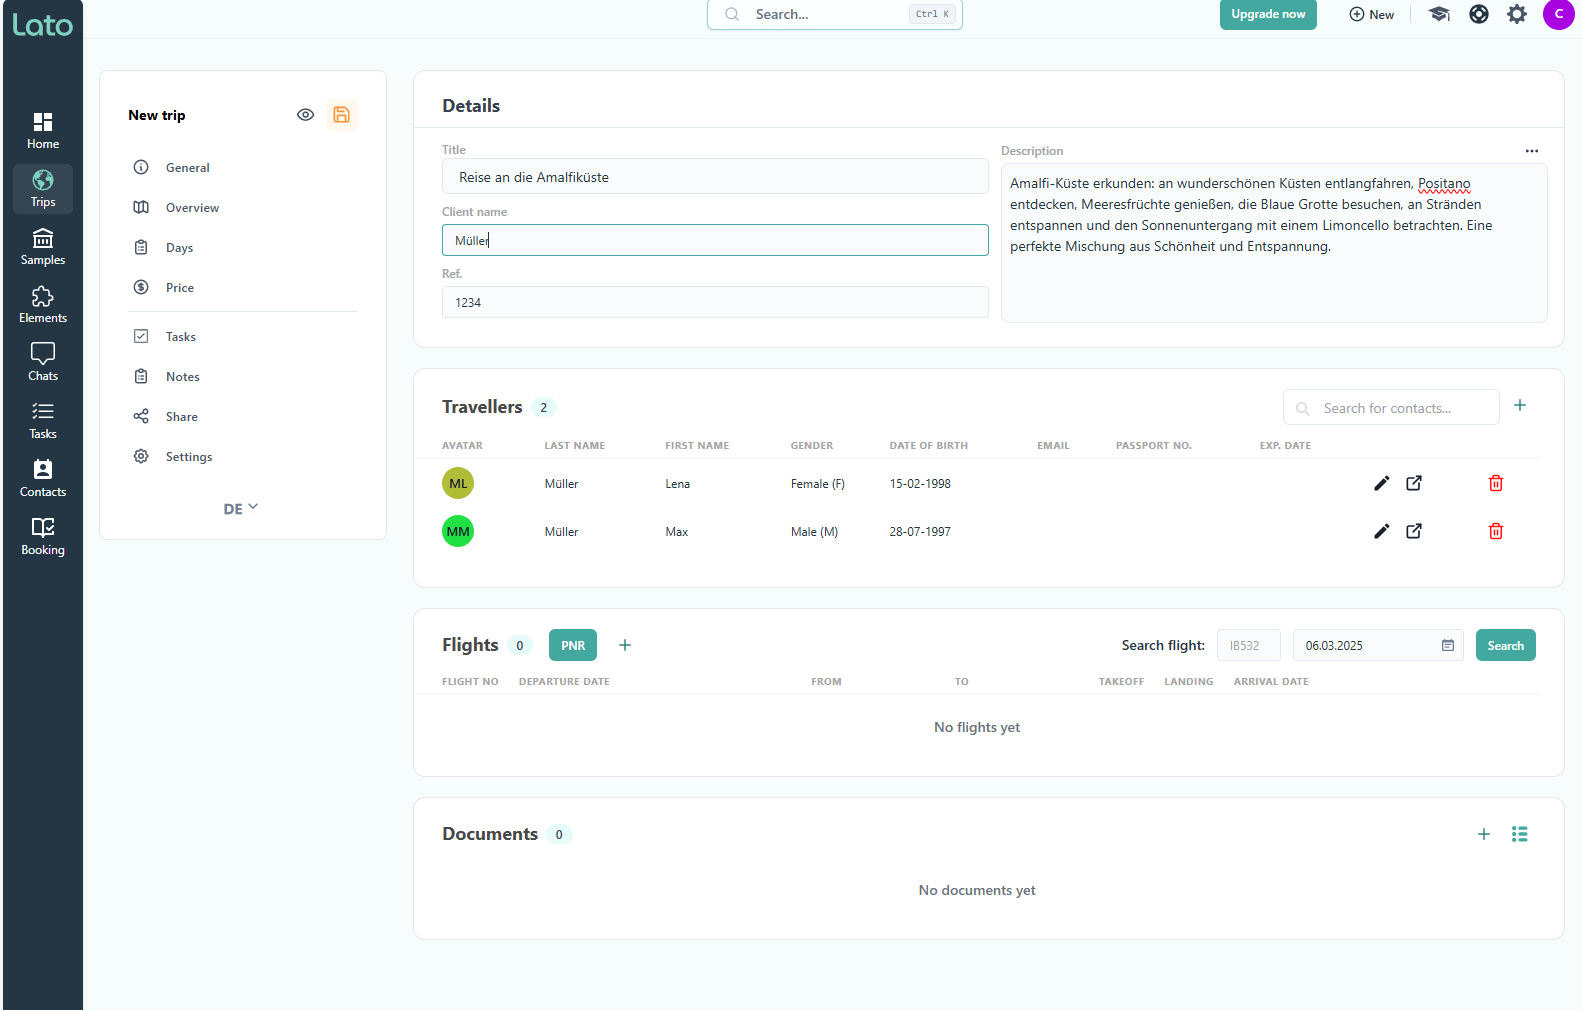Click the Upgrade now button
This screenshot has height=1010, width=1582.
tap(1268, 14)
